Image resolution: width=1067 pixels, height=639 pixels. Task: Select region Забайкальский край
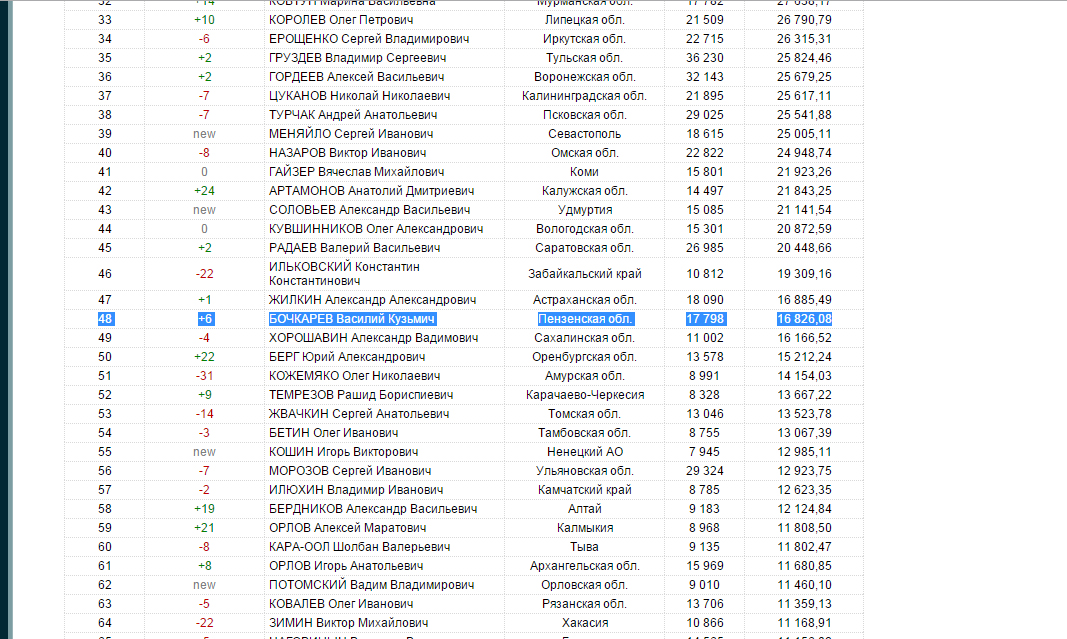tap(585, 274)
